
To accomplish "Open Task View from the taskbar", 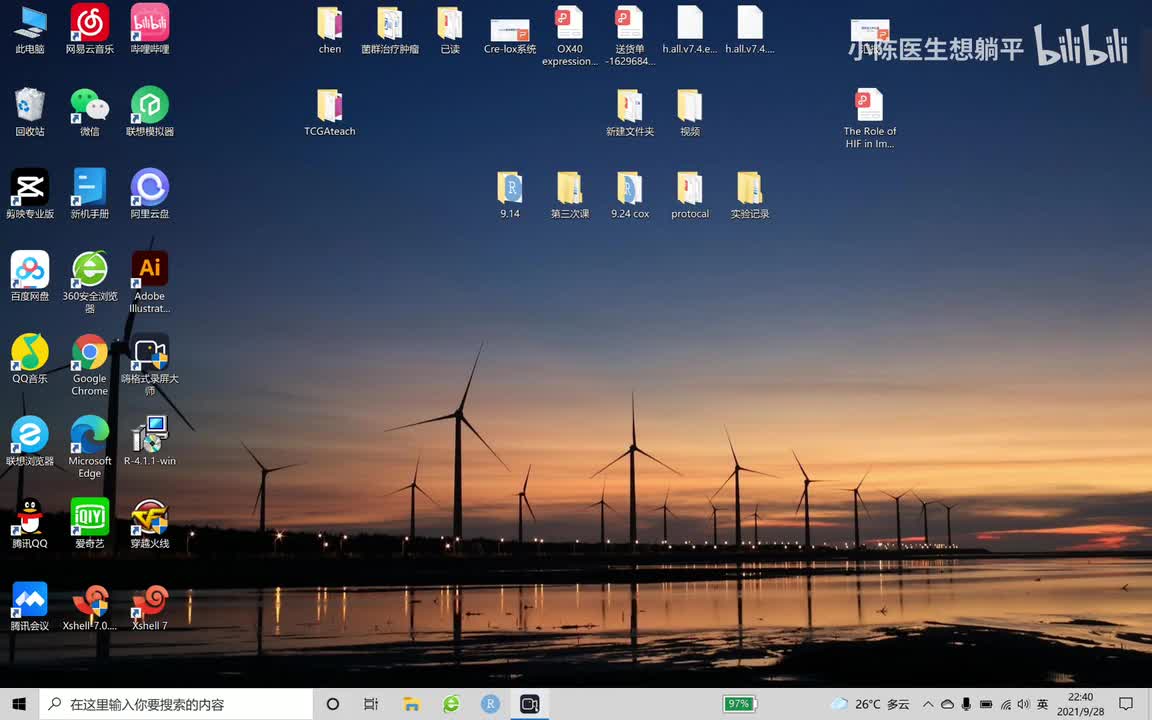I will pyautogui.click(x=371, y=704).
